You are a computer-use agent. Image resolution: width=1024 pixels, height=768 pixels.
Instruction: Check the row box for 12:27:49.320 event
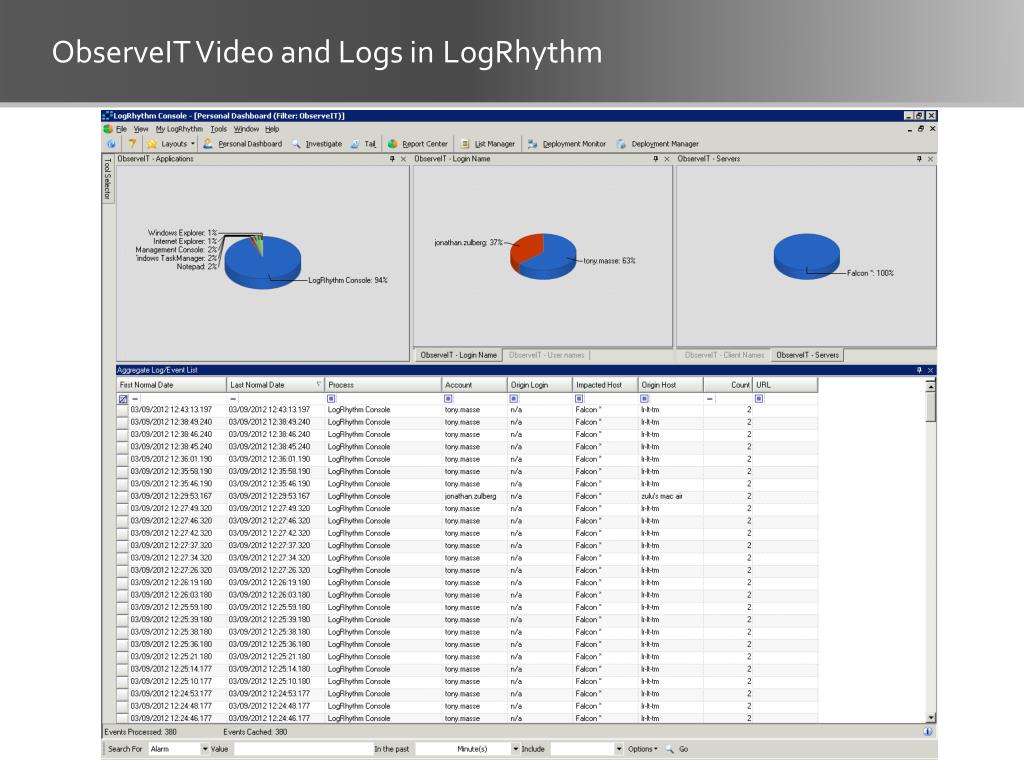[x=122, y=509]
